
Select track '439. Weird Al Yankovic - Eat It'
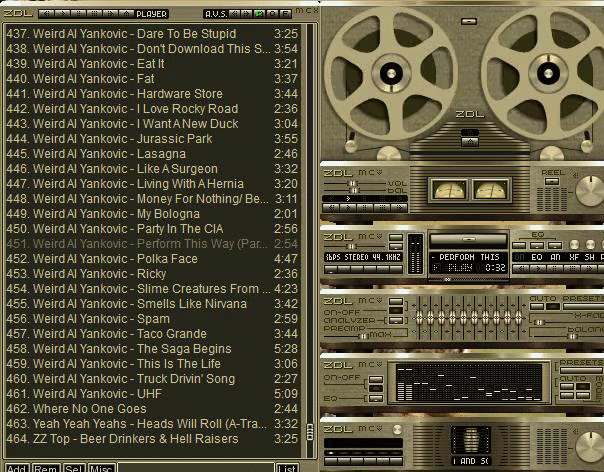tap(153, 64)
